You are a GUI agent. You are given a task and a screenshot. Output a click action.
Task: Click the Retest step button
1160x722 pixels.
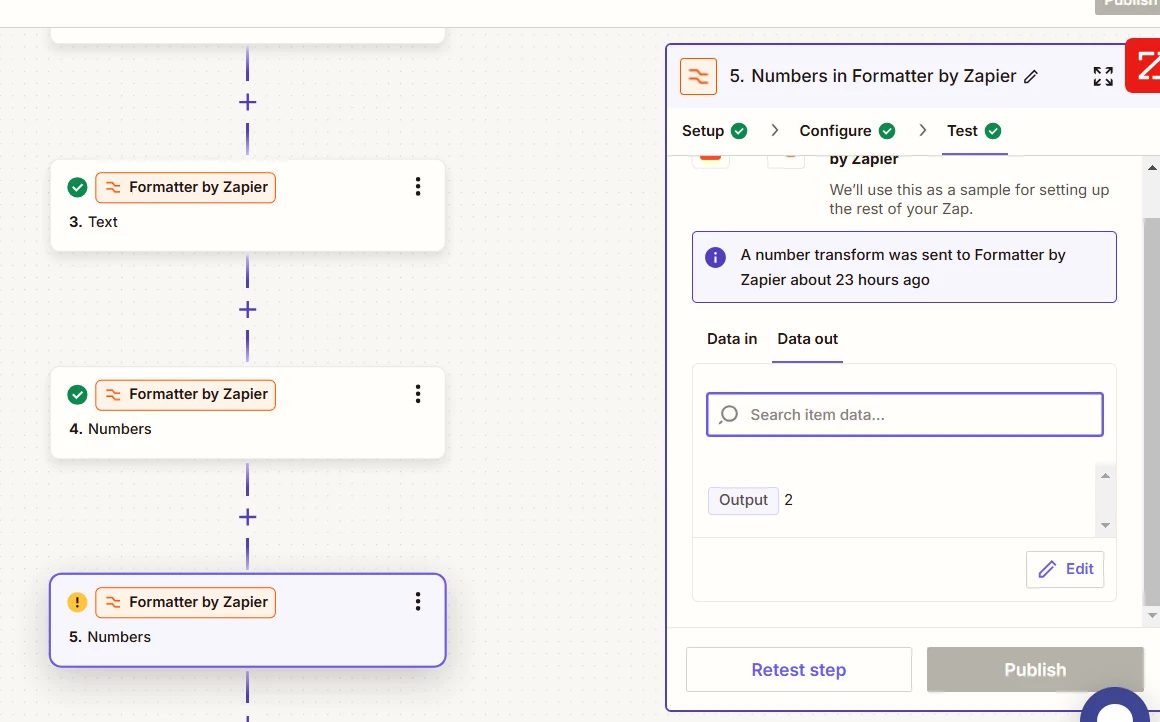799,669
